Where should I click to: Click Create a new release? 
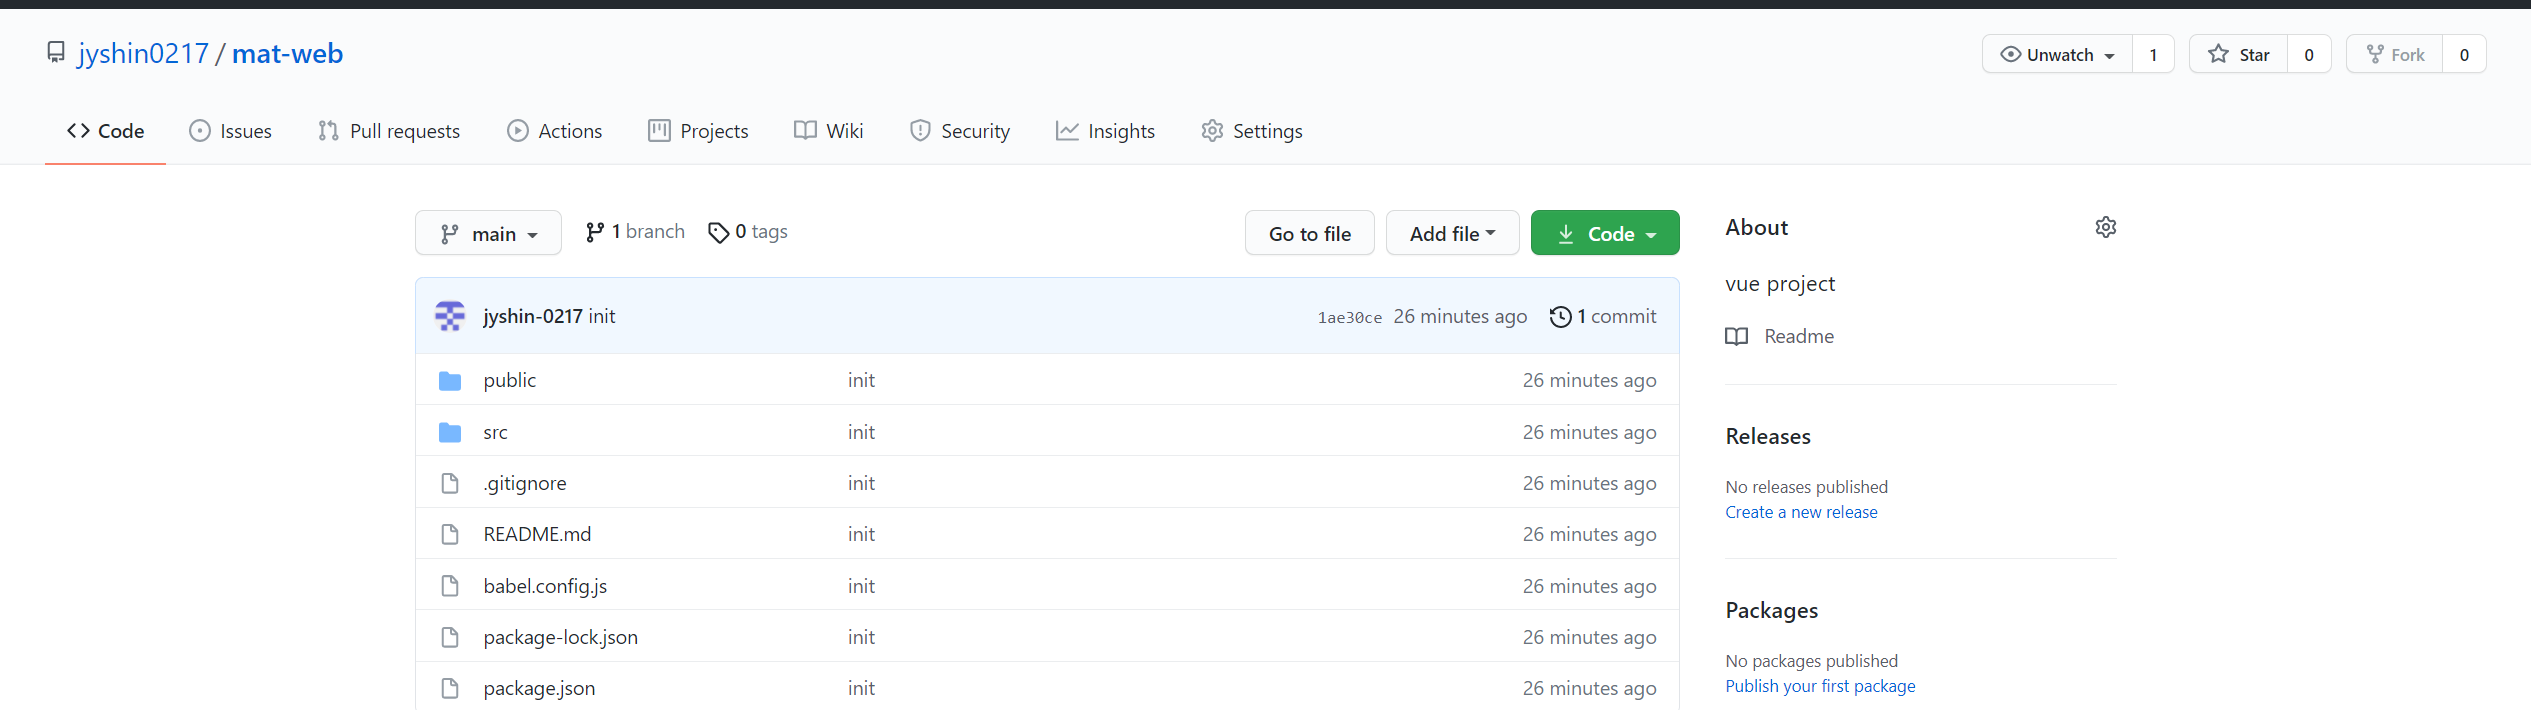(x=1801, y=512)
